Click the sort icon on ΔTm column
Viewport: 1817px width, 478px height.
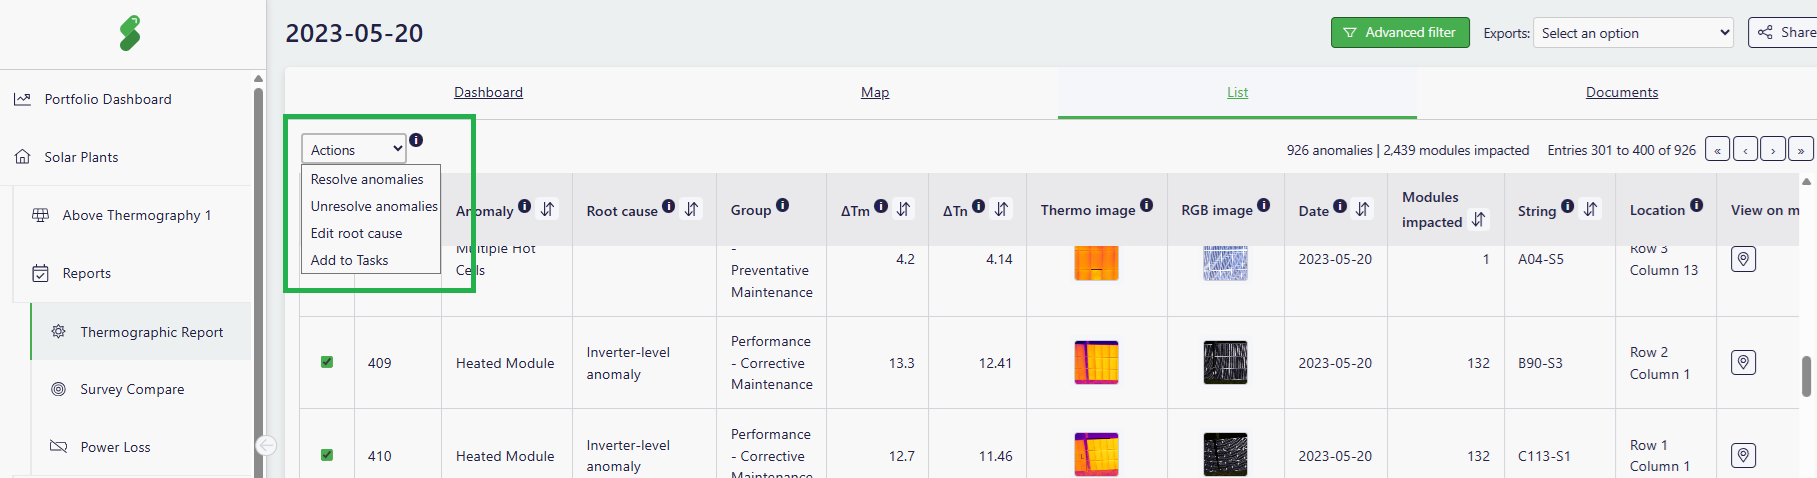903,209
